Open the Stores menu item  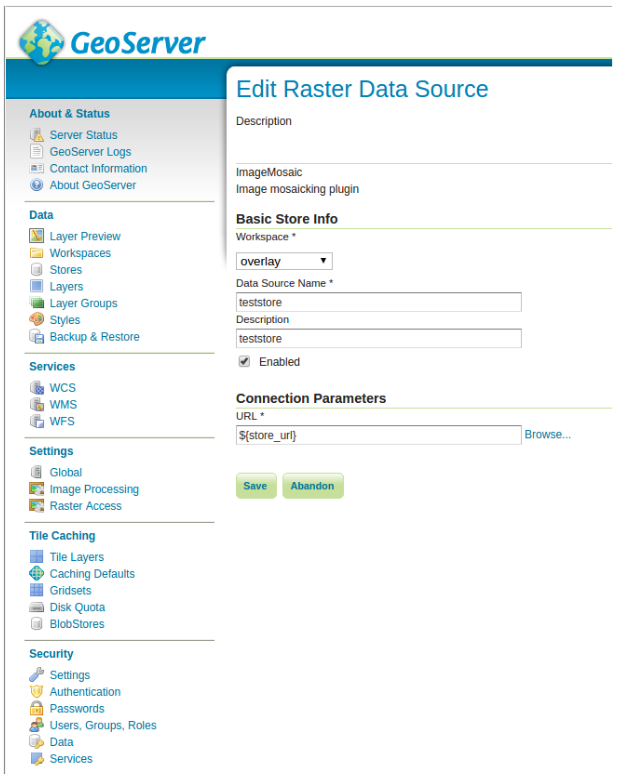(66, 270)
